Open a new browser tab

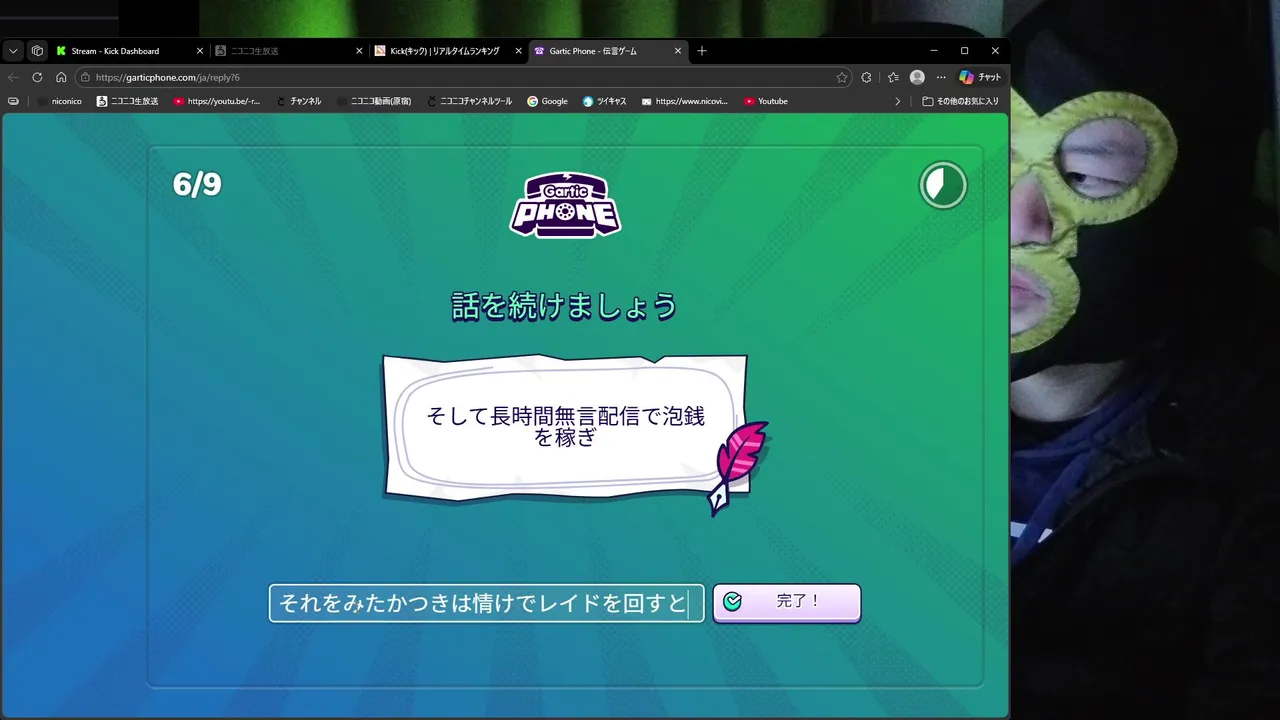pyautogui.click(x=702, y=51)
